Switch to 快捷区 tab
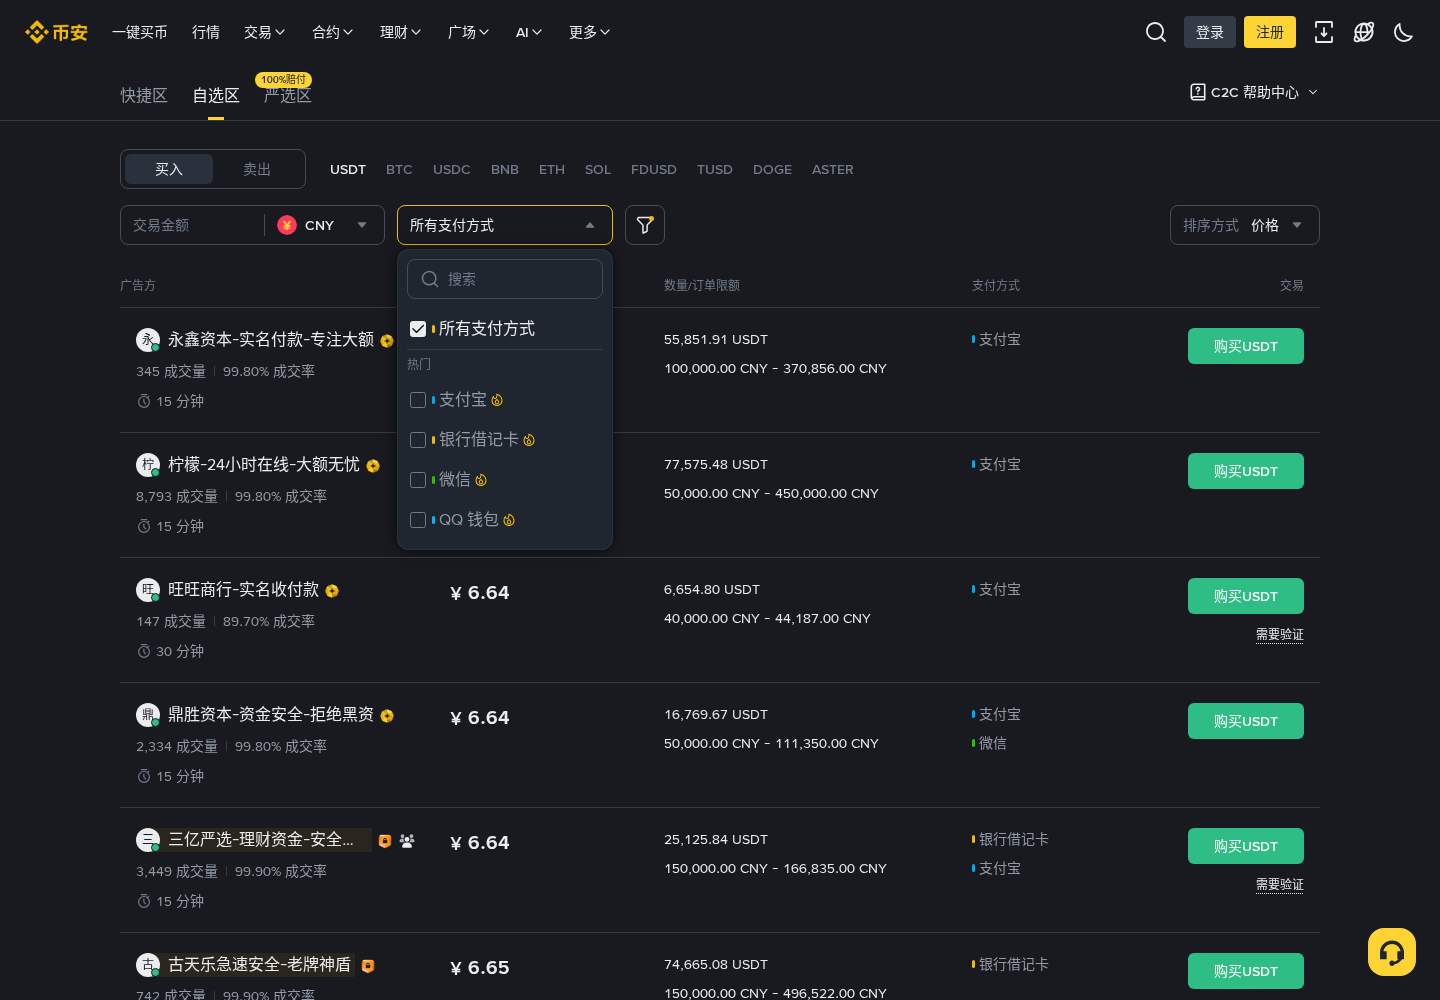 (144, 95)
